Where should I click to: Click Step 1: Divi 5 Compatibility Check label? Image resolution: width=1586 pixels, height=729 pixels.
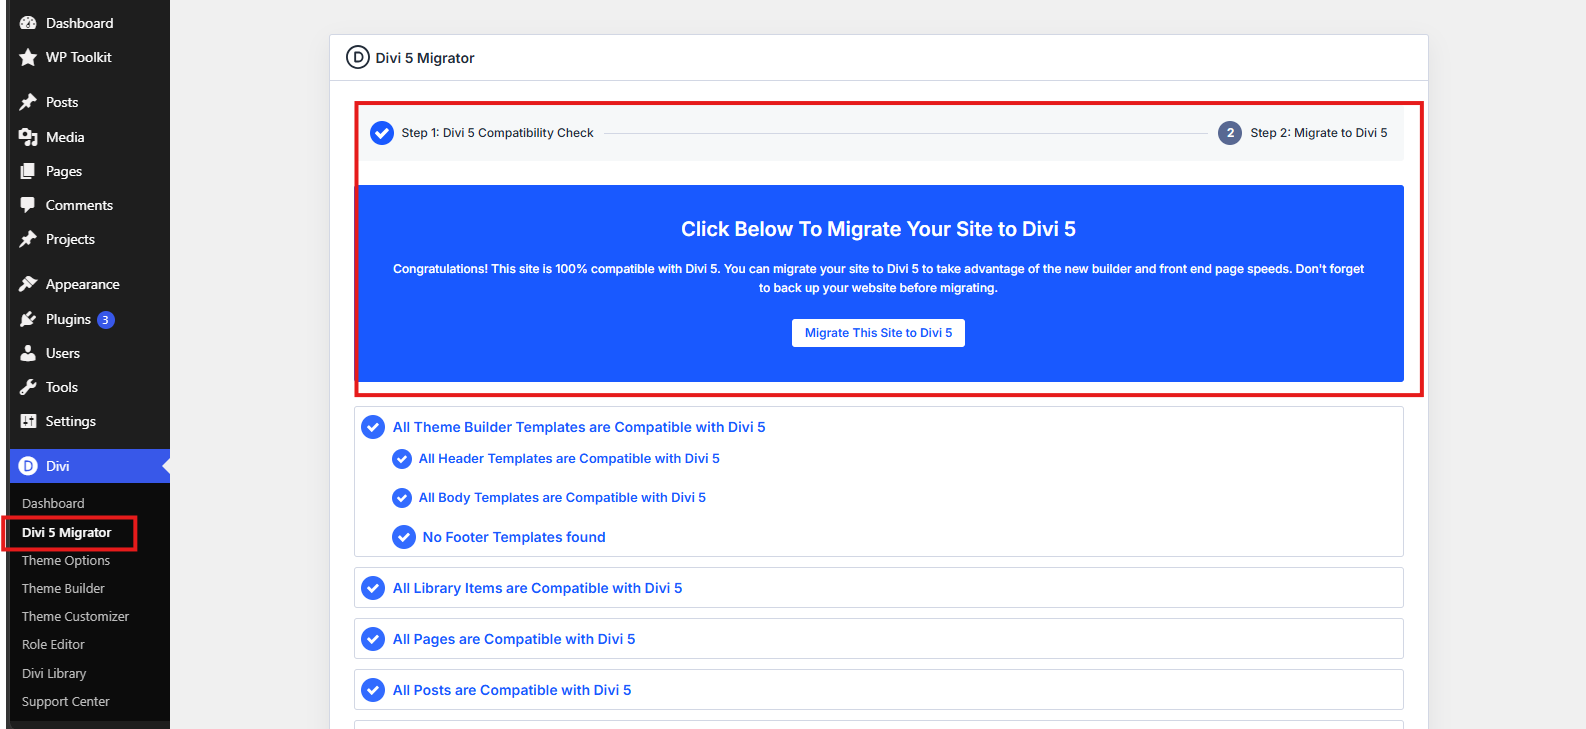[497, 133]
